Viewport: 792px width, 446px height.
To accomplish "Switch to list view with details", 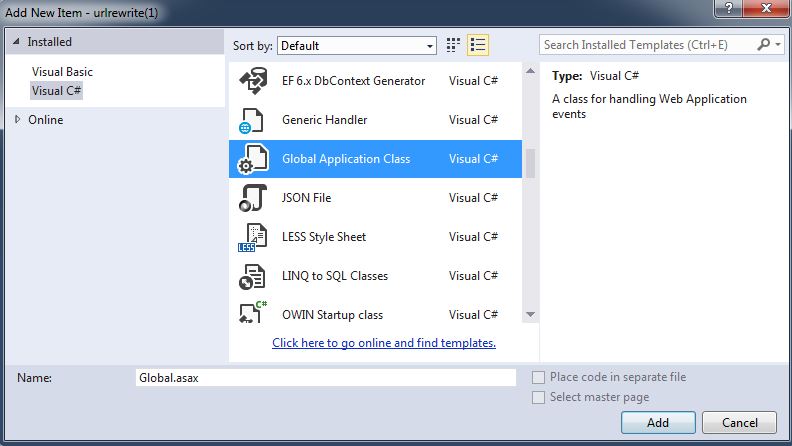I will pos(478,45).
